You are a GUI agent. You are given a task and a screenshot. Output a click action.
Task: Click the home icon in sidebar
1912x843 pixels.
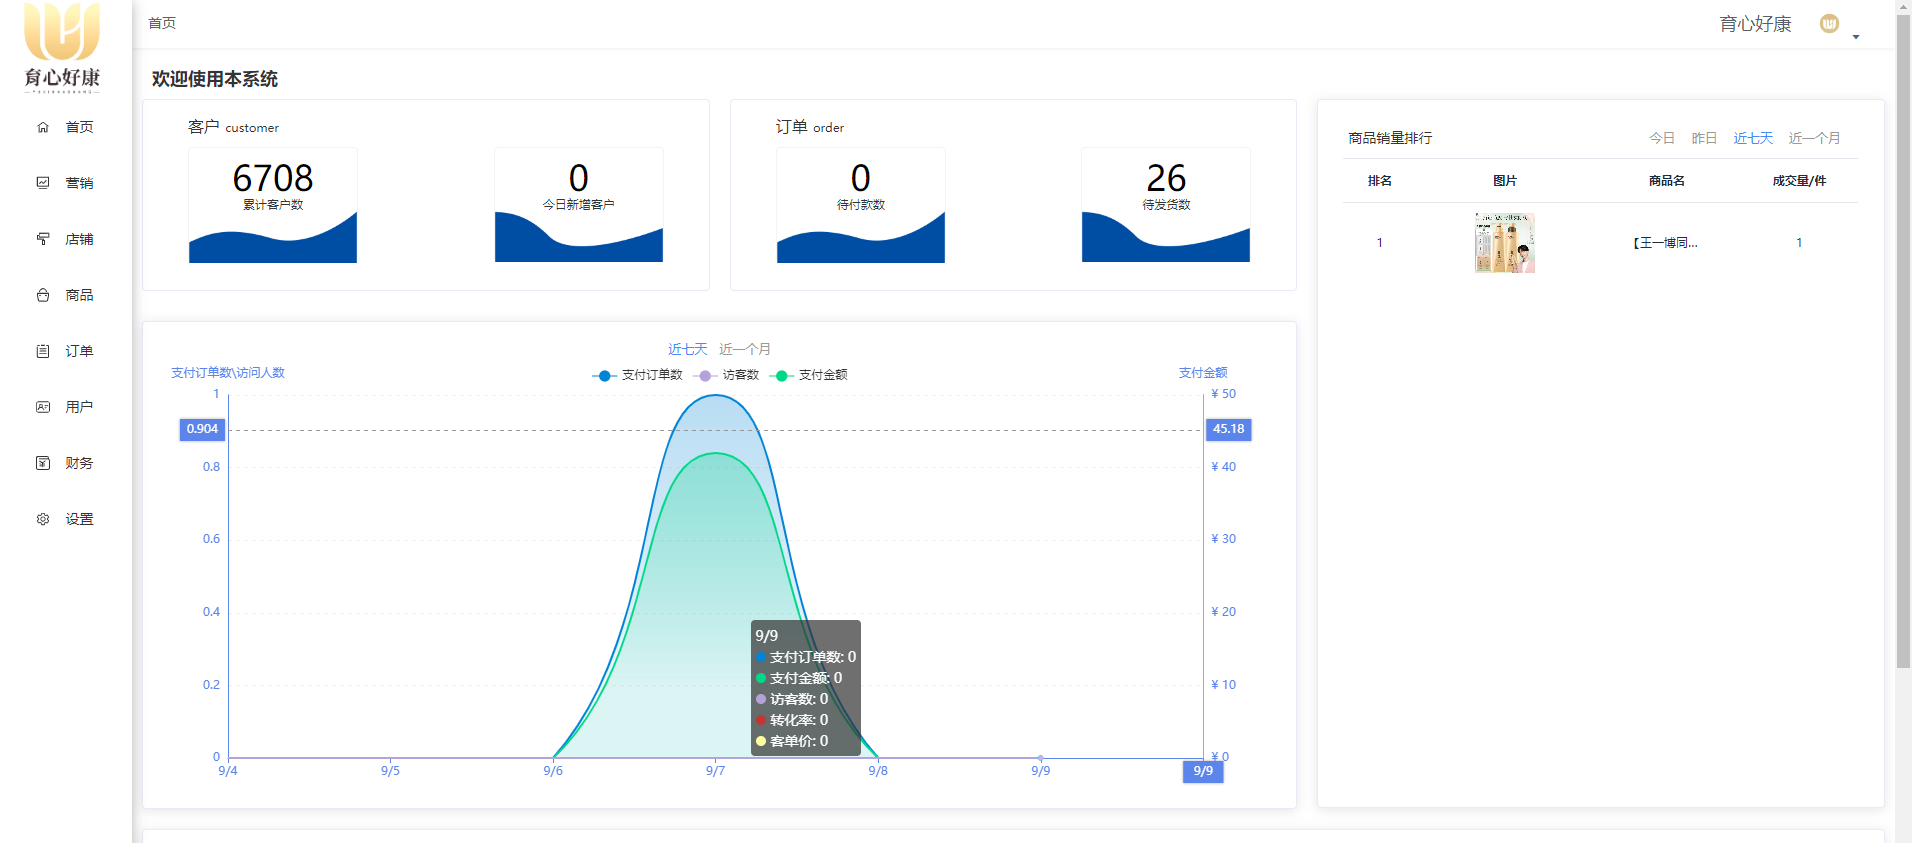(x=43, y=127)
